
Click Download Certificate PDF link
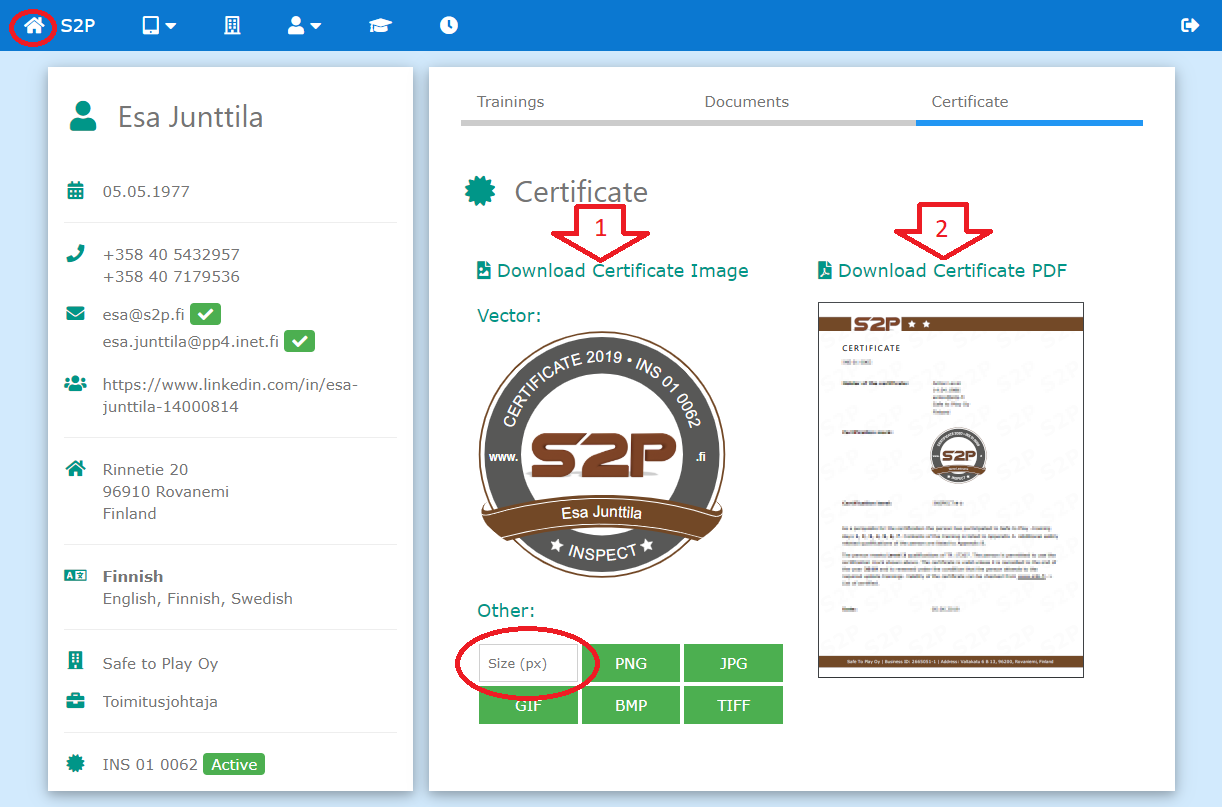[x=952, y=270]
